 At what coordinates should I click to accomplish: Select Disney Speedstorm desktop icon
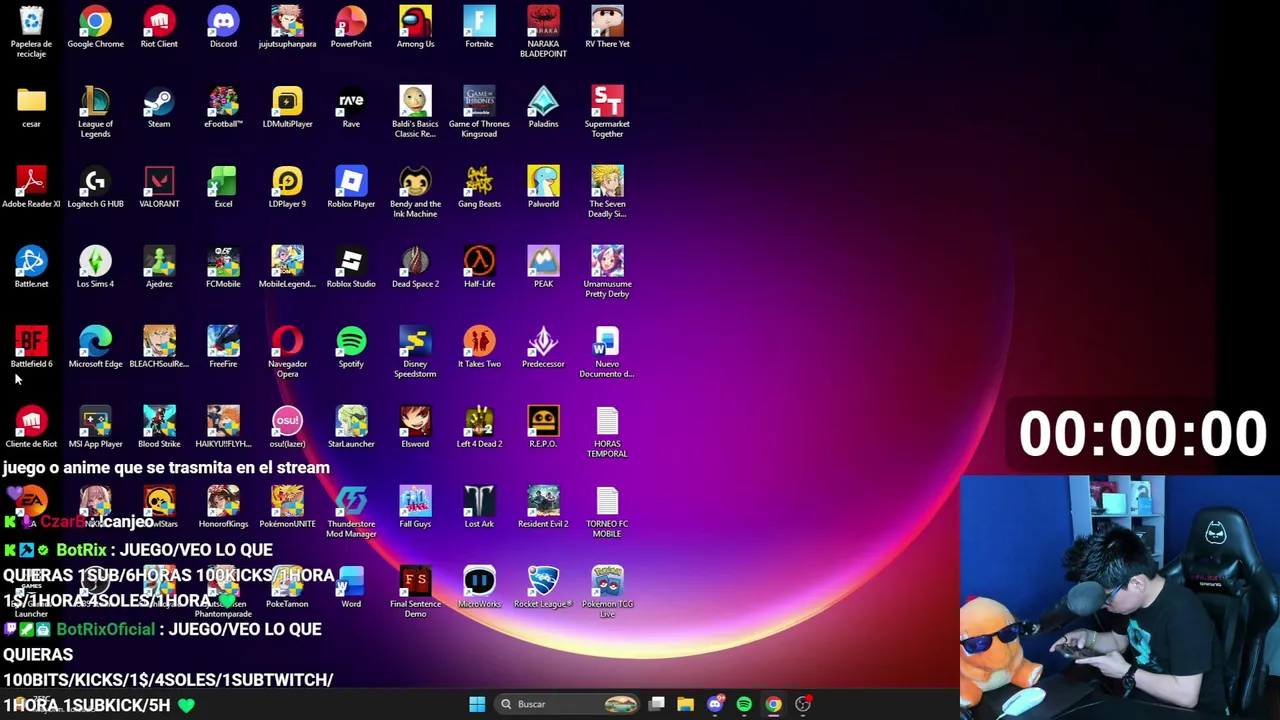tap(415, 351)
